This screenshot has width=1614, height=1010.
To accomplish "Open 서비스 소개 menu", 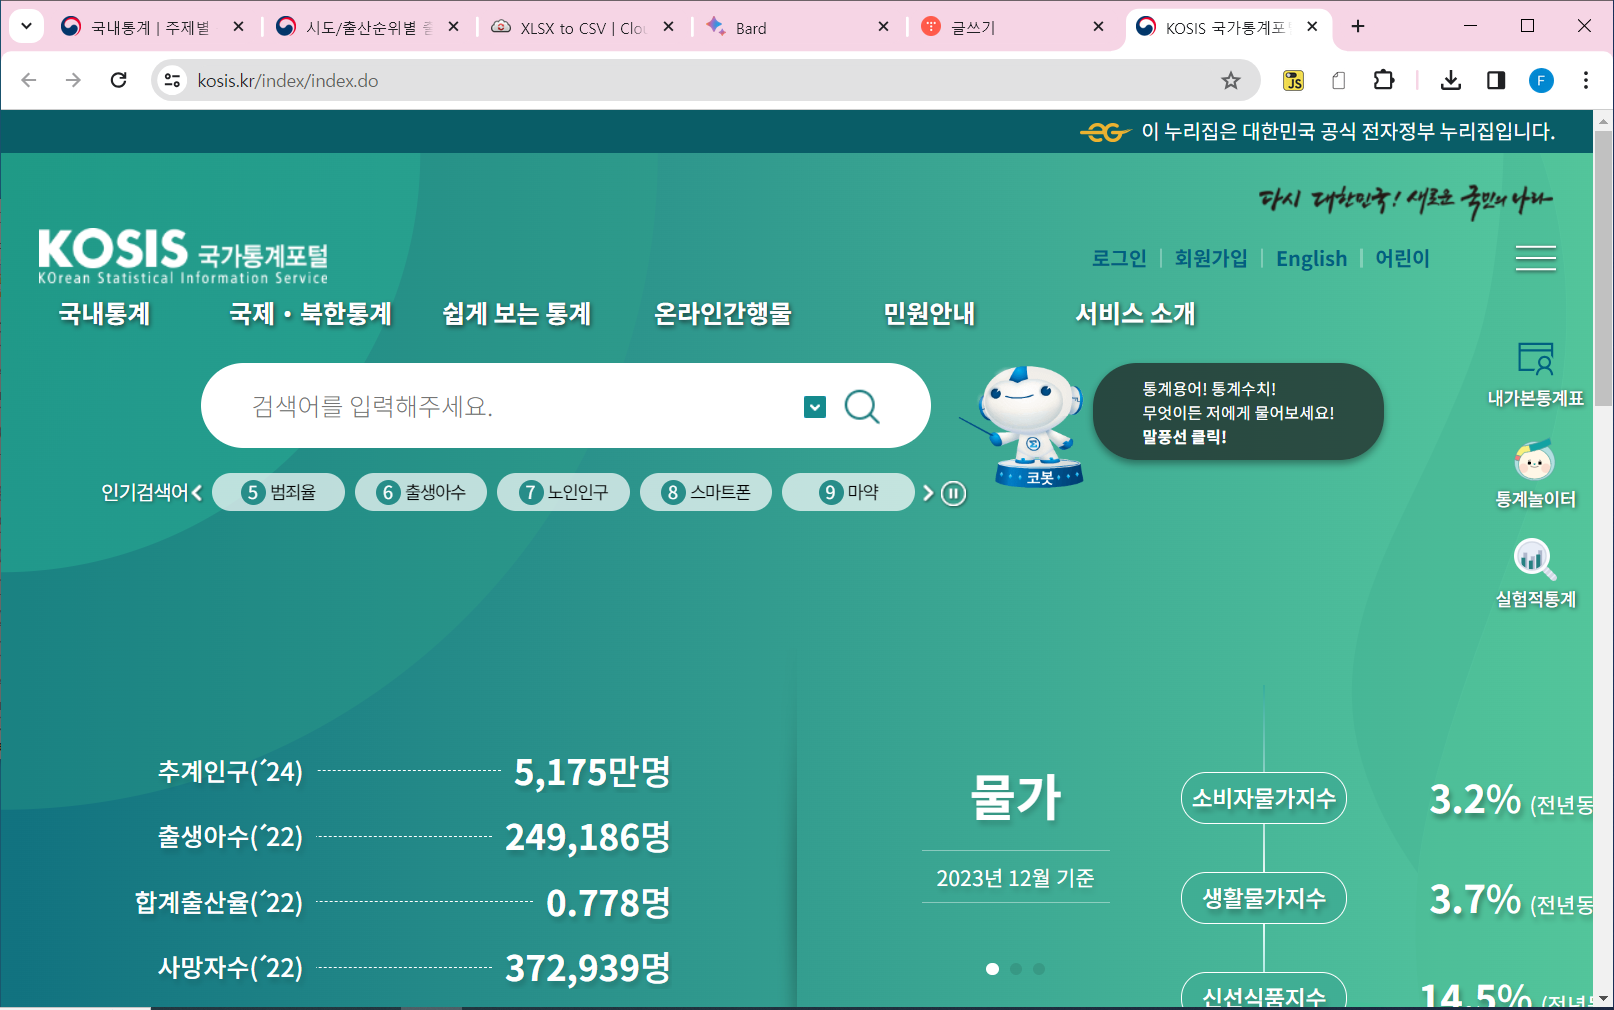I will click(1135, 313).
